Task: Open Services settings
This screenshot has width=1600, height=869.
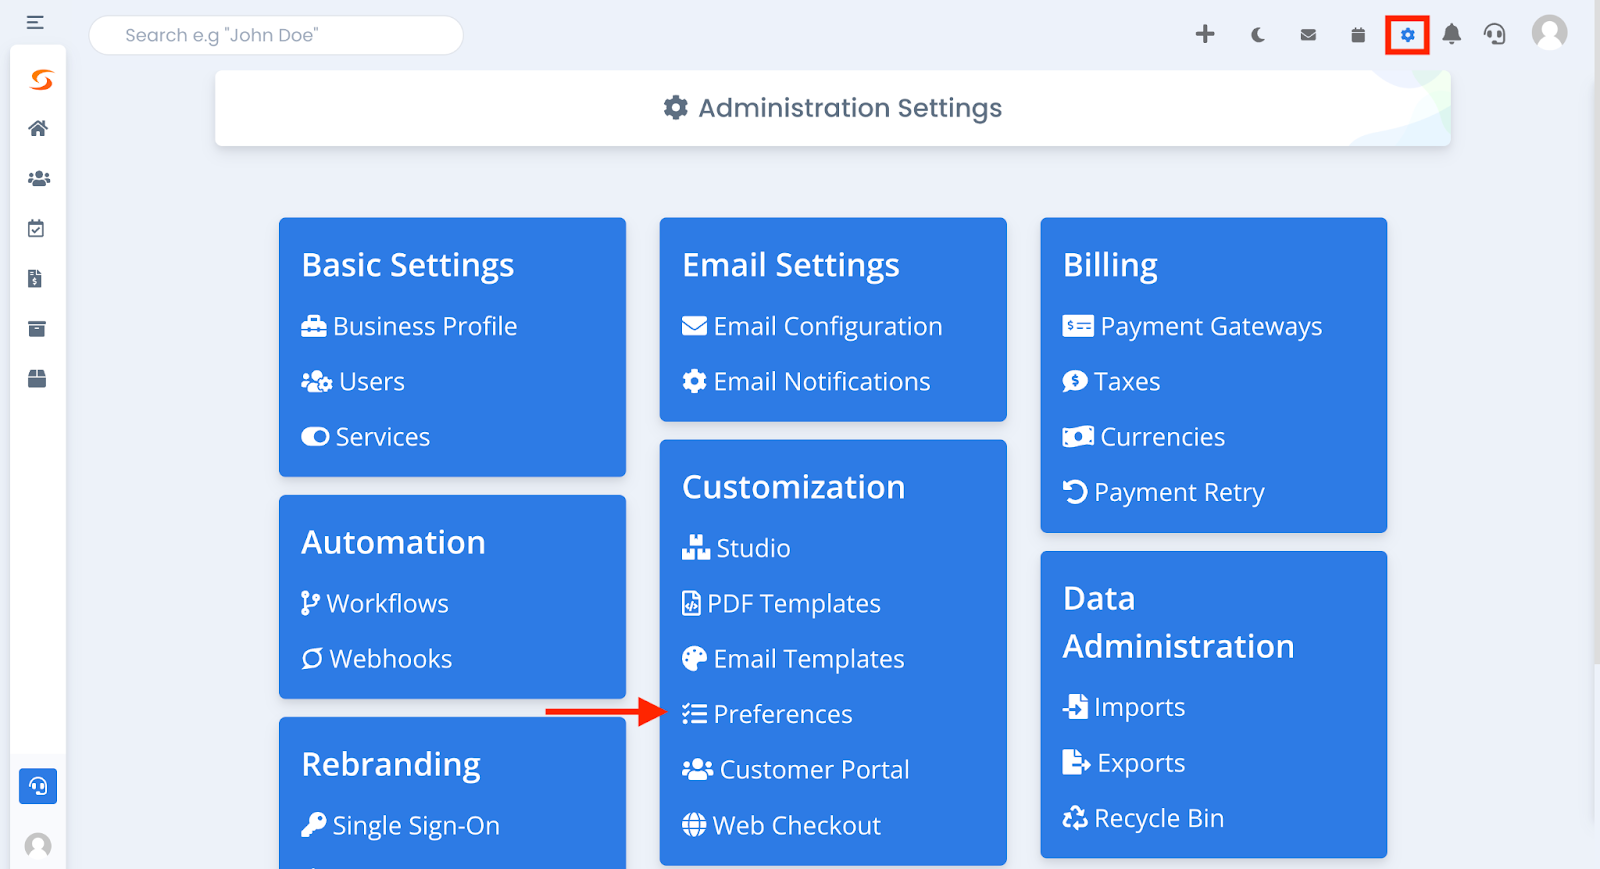Action: click(x=366, y=437)
